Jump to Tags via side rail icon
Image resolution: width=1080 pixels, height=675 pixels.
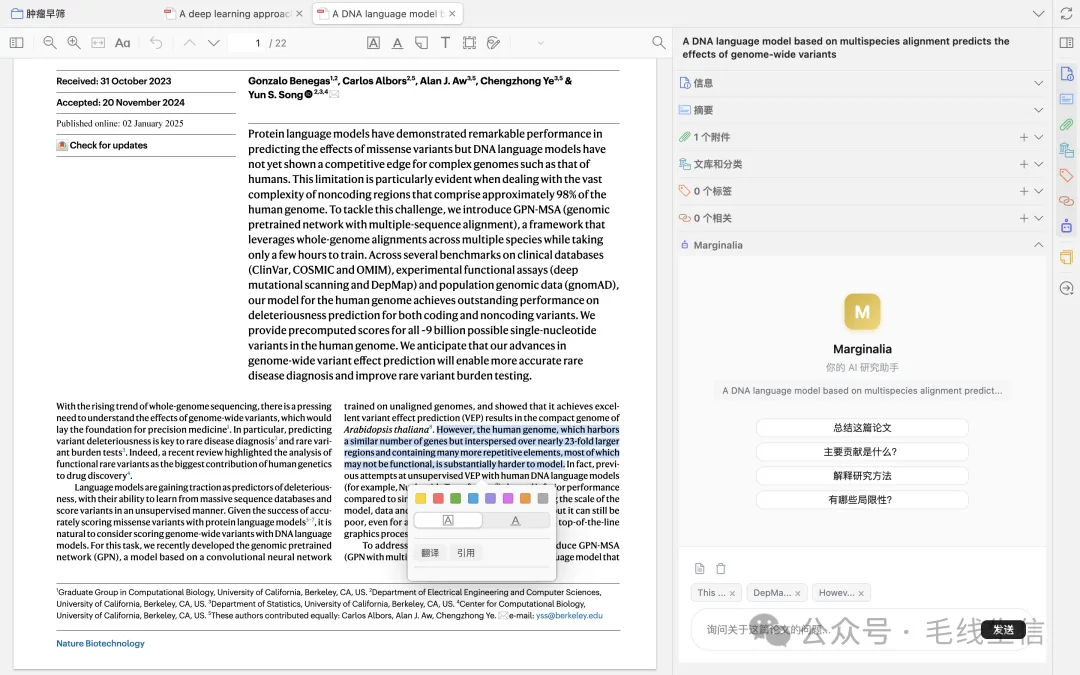[1066, 175]
